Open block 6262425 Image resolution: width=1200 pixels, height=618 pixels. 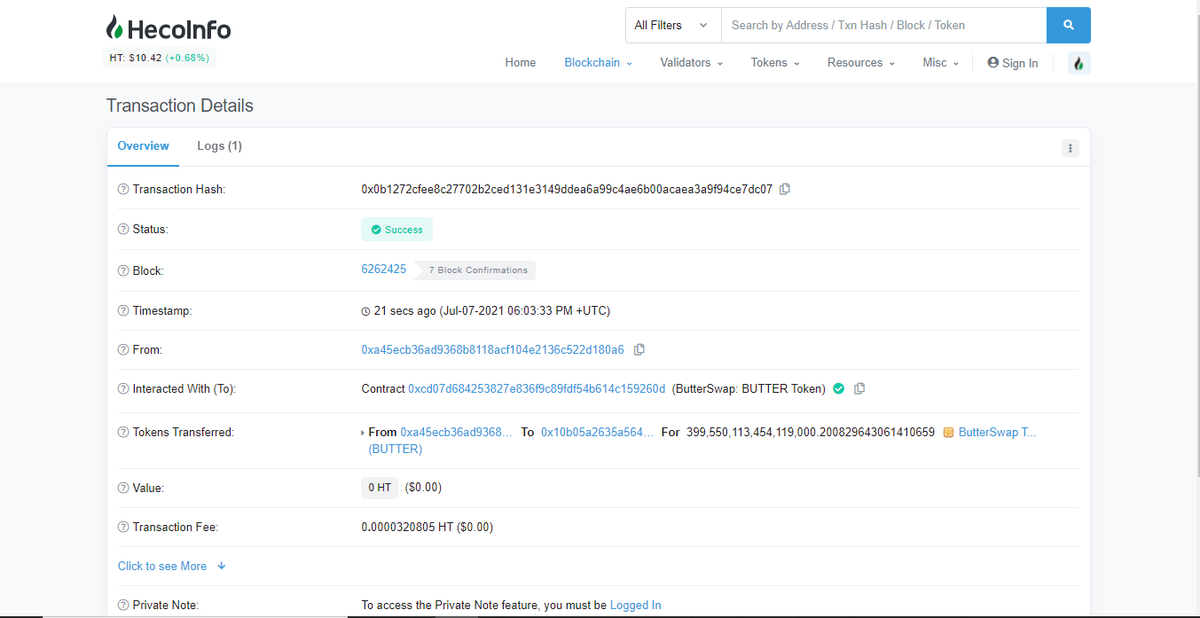pos(384,269)
